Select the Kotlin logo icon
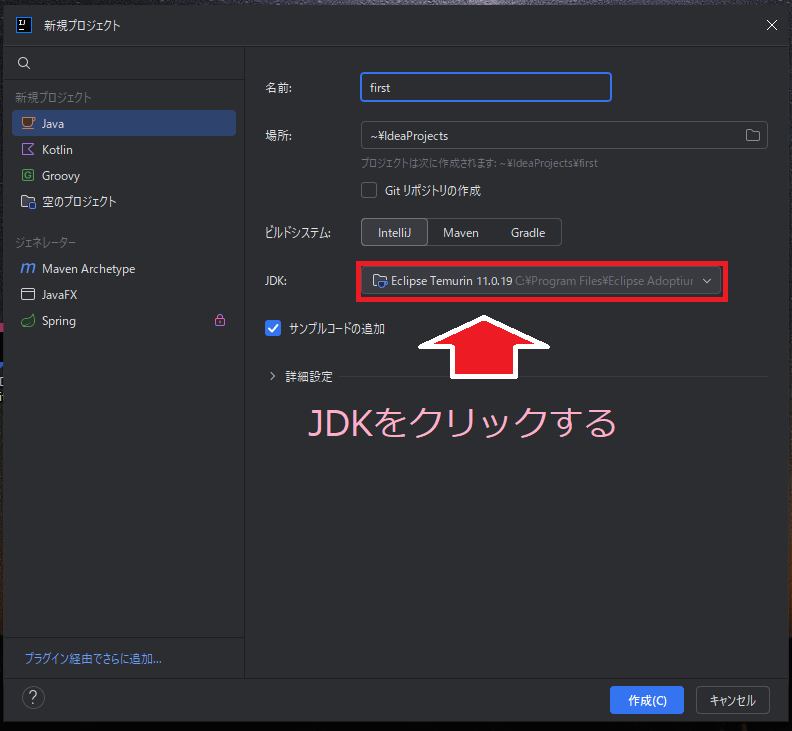The image size is (792, 731). (28, 150)
